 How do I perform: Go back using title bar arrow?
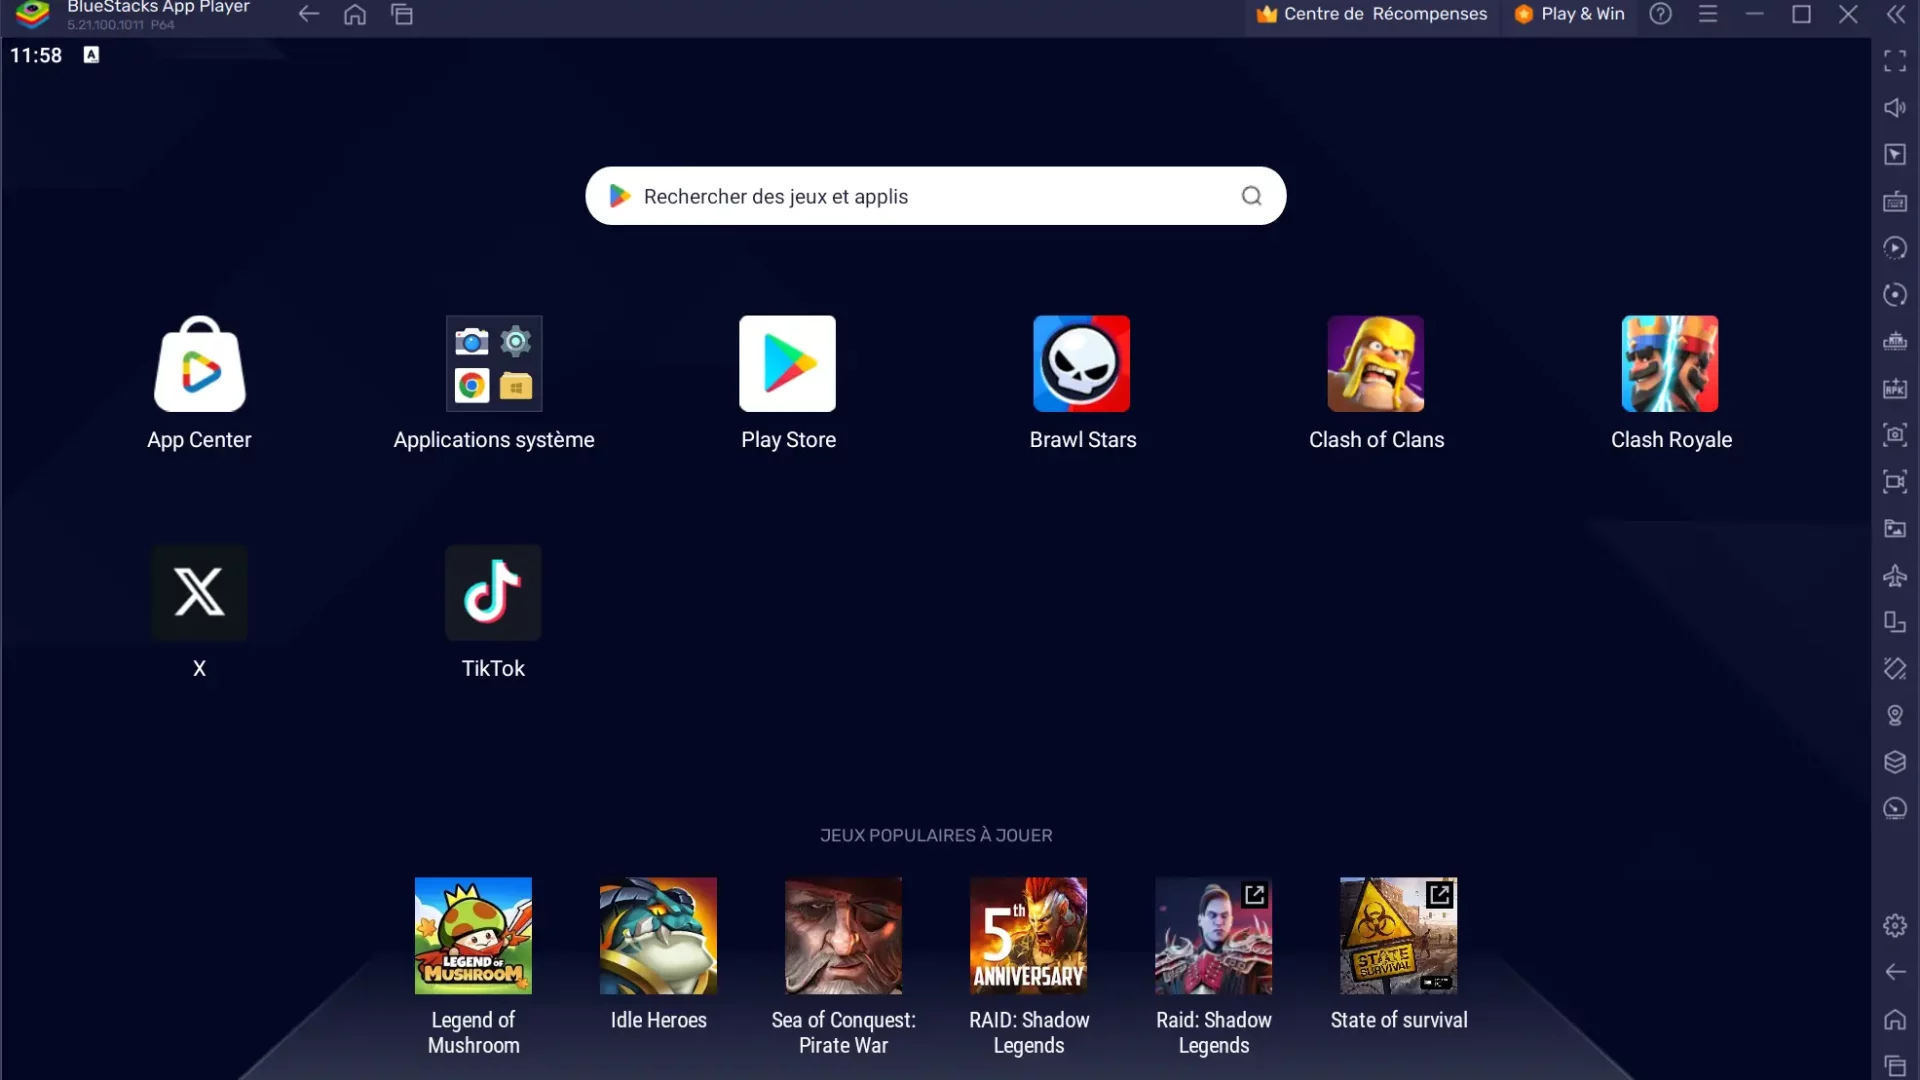tap(308, 14)
